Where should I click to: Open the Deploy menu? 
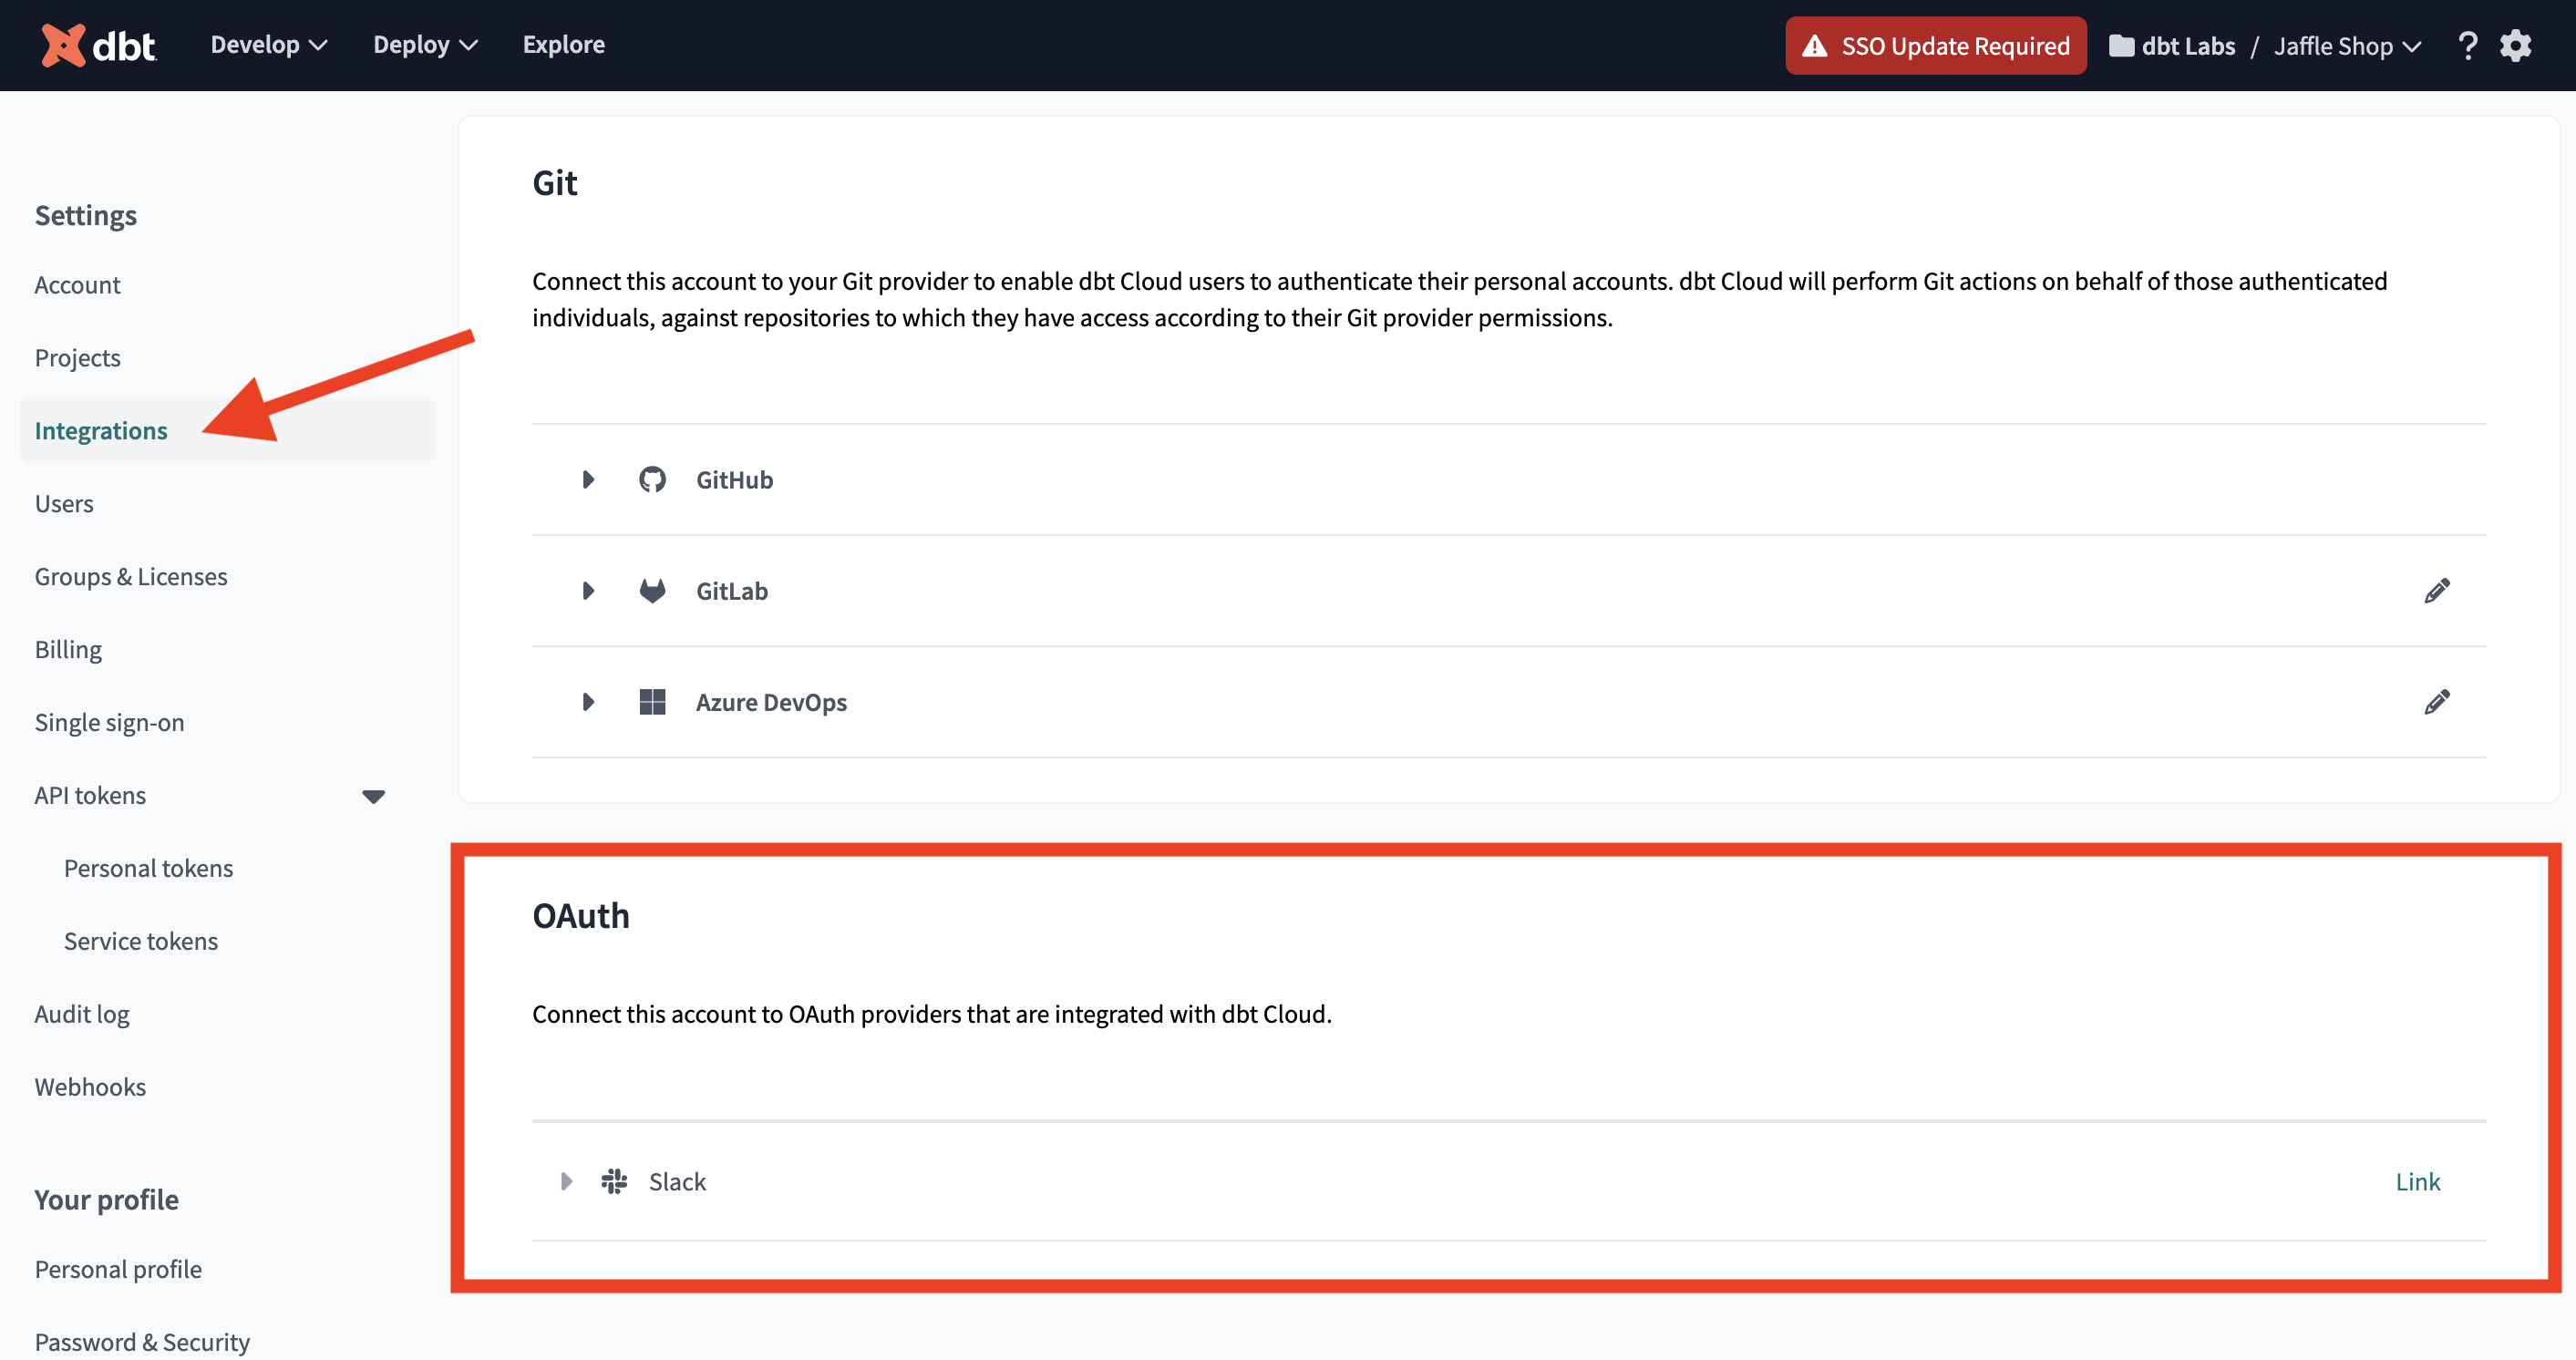coord(425,45)
